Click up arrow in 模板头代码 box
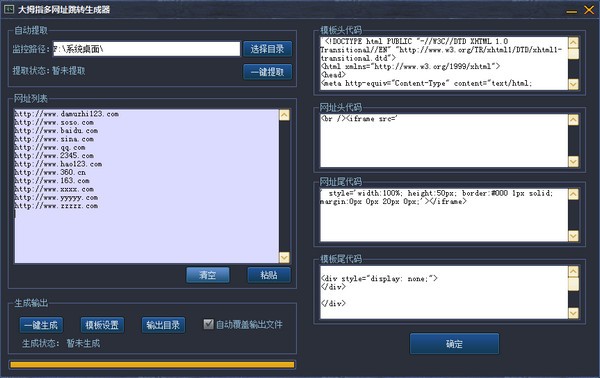600x378 pixels. pyautogui.click(x=573, y=42)
